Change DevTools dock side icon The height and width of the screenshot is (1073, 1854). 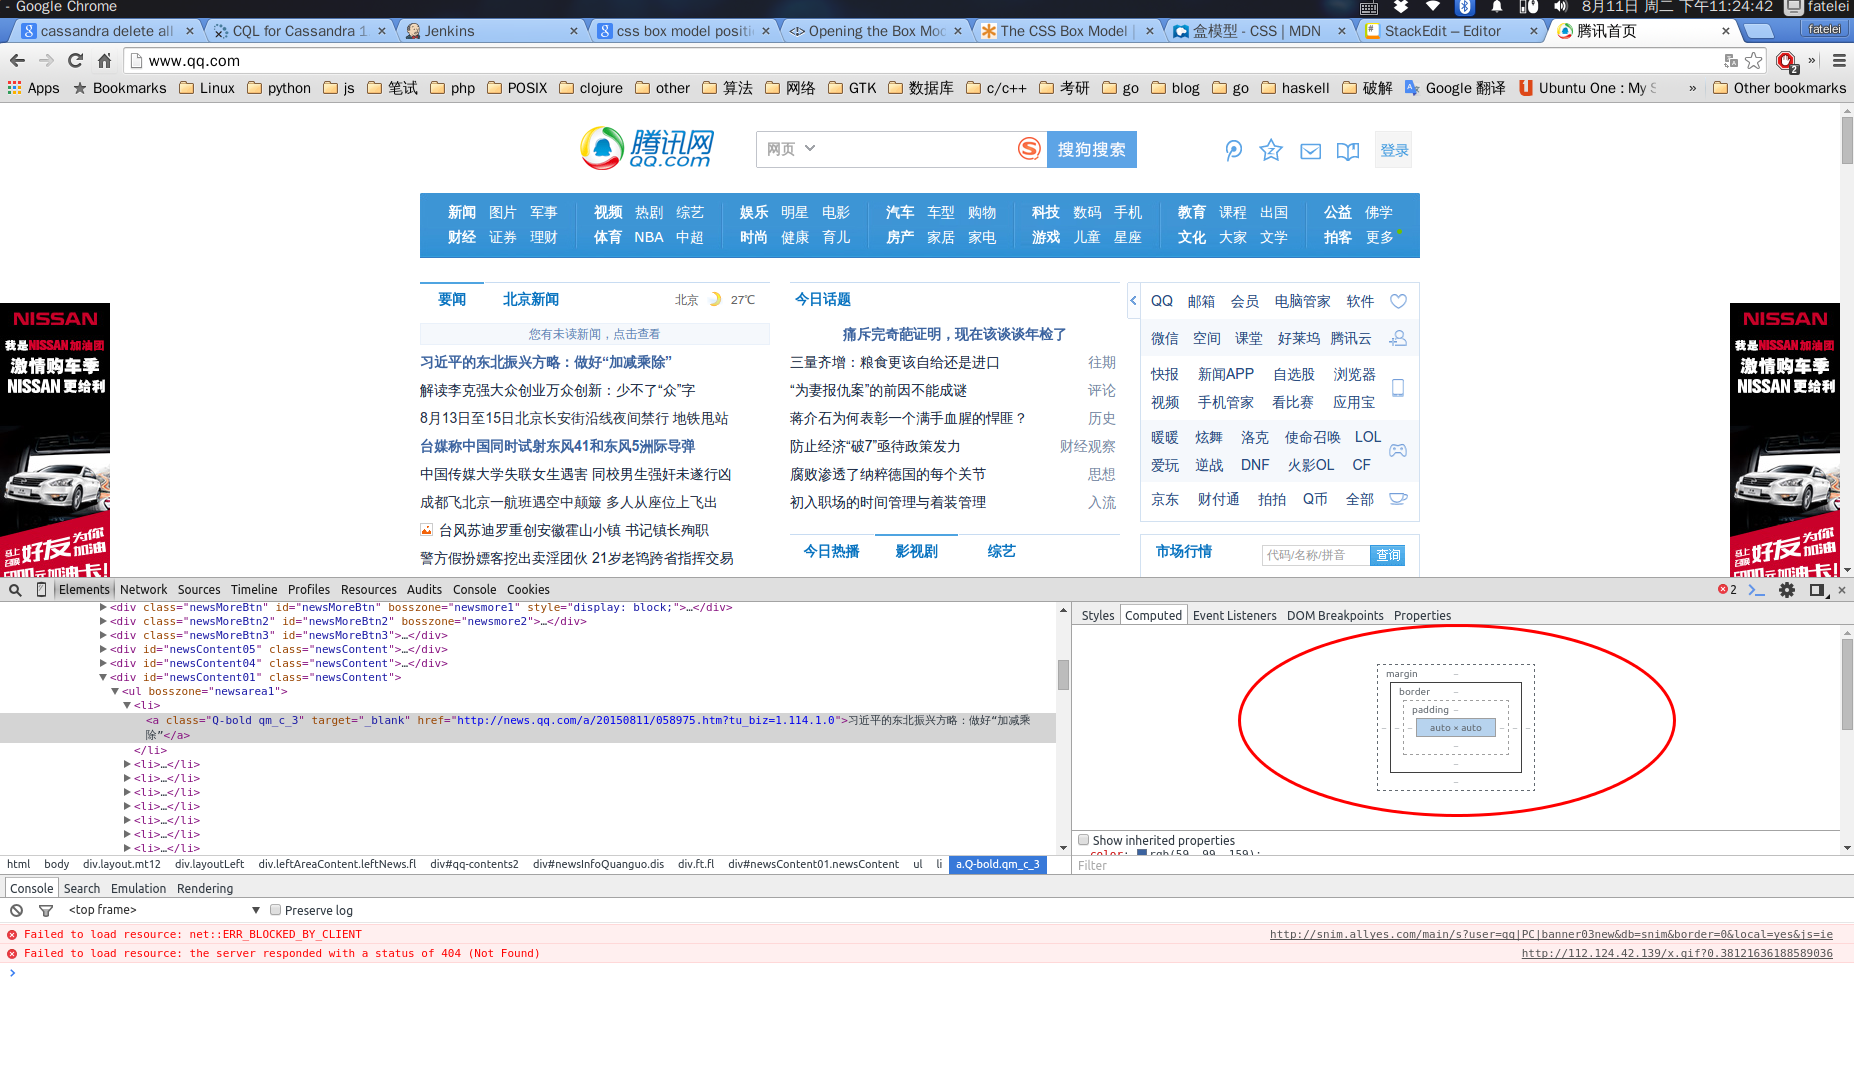[x=1819, y=590]
